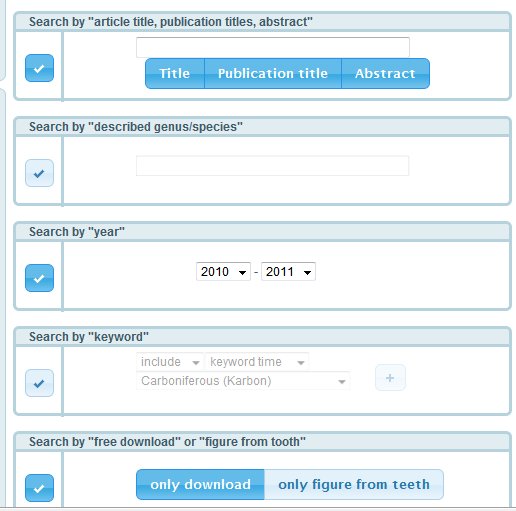Select the only download option

(200, 484)
